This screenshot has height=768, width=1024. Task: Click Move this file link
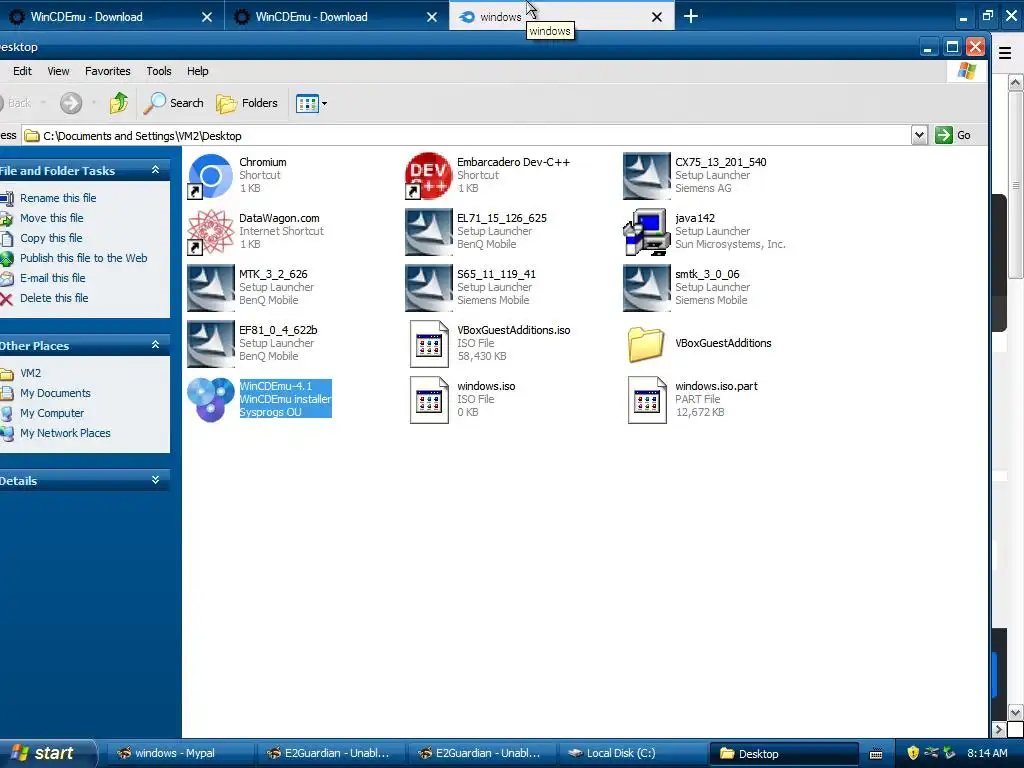(52, 218)
